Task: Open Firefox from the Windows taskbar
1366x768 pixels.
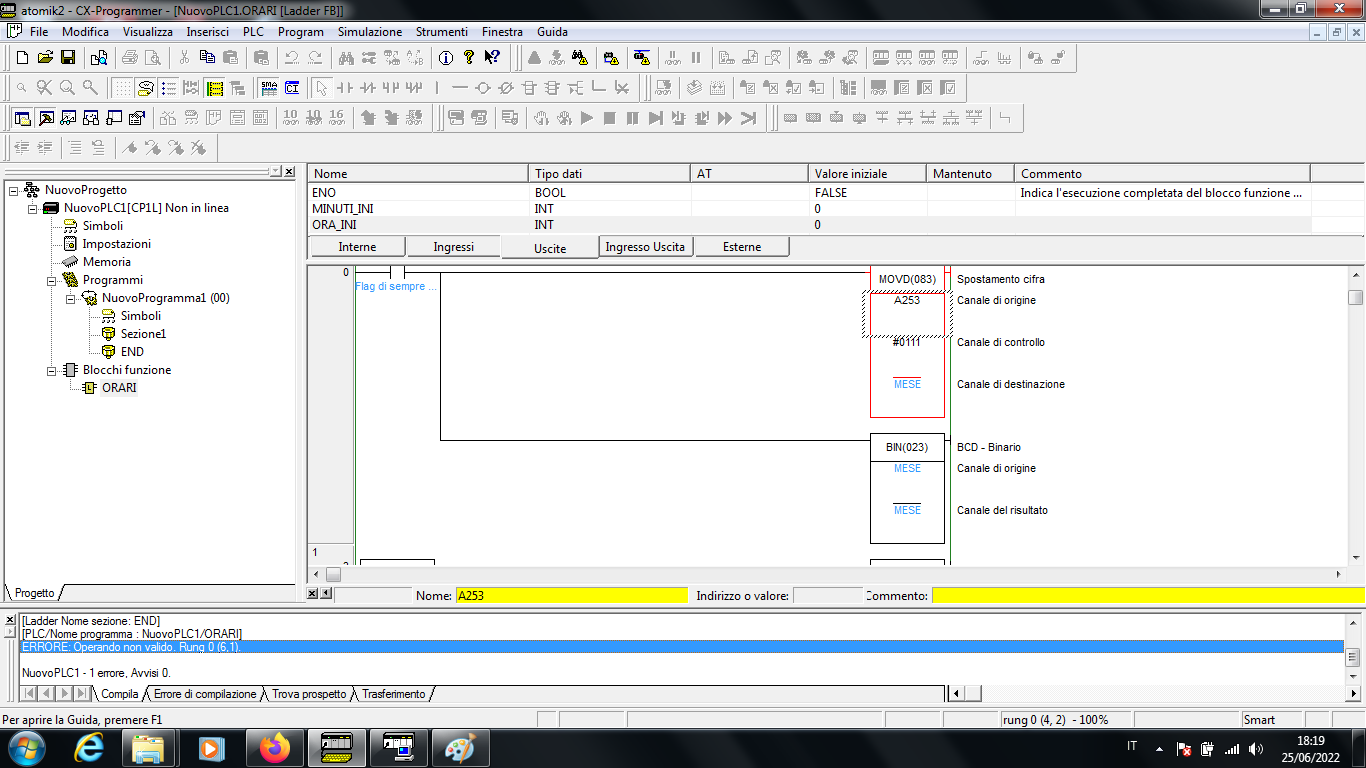Action: [x=273, y=747]
